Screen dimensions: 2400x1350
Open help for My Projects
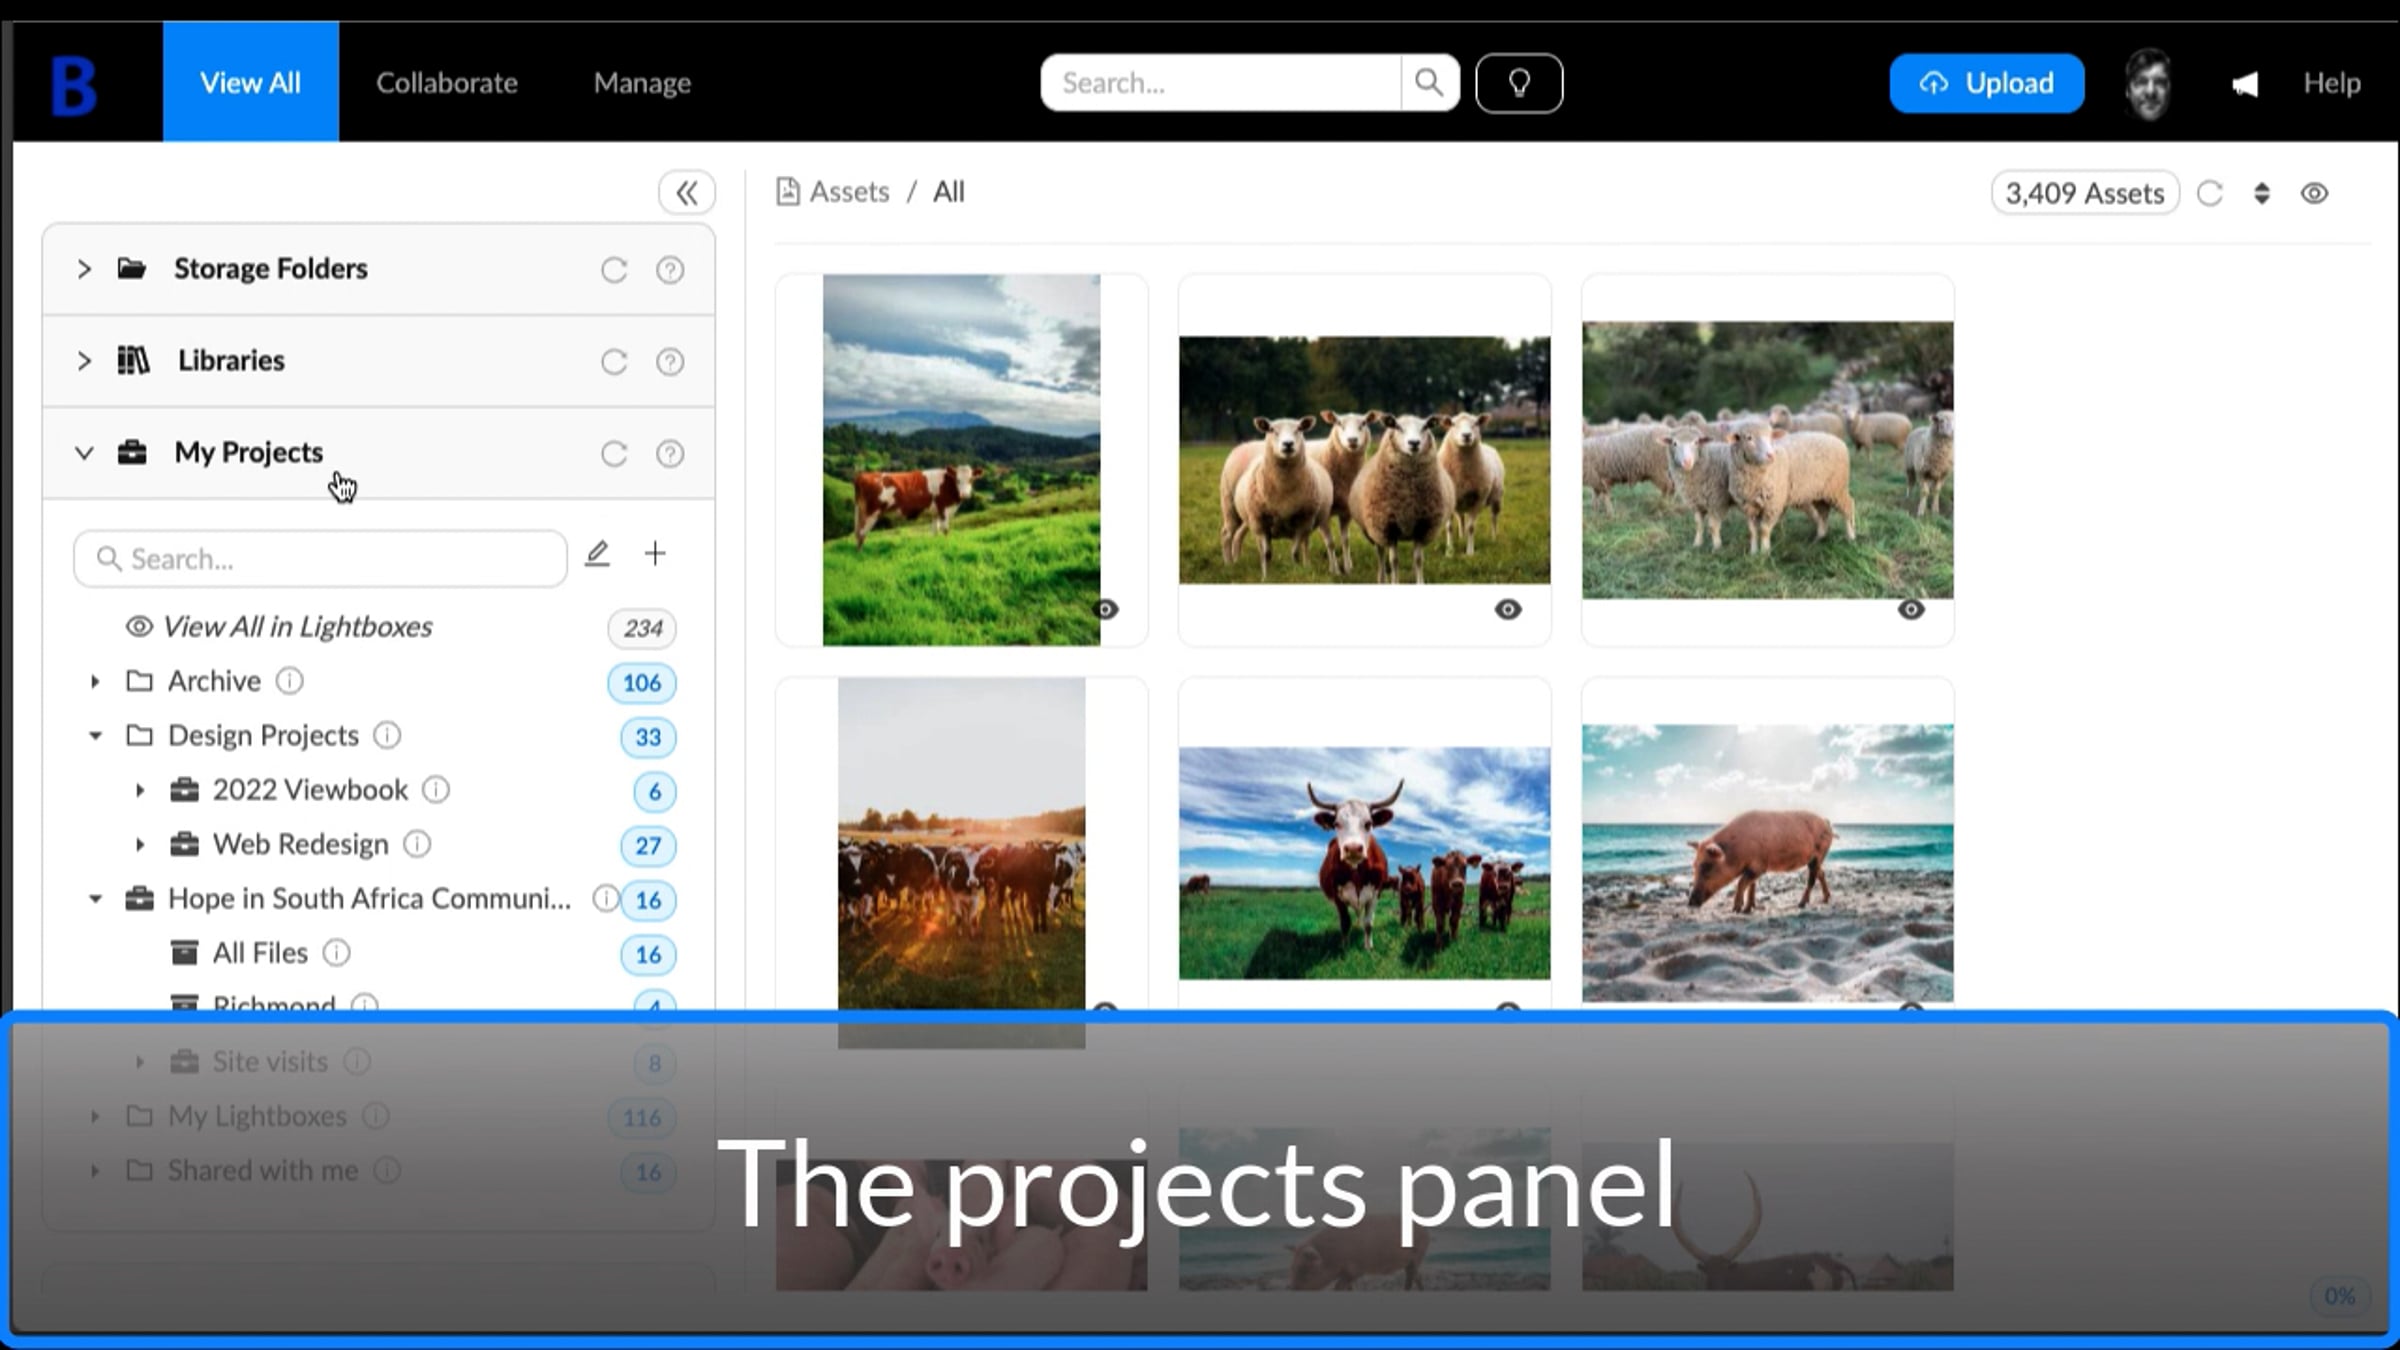click(x=670, y=454)
